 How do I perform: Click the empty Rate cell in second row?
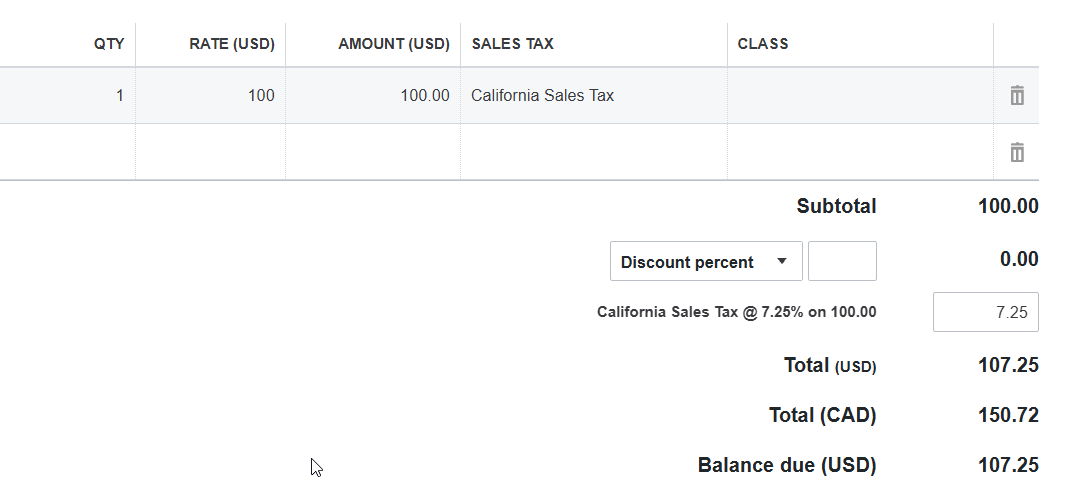click(210, 152)
